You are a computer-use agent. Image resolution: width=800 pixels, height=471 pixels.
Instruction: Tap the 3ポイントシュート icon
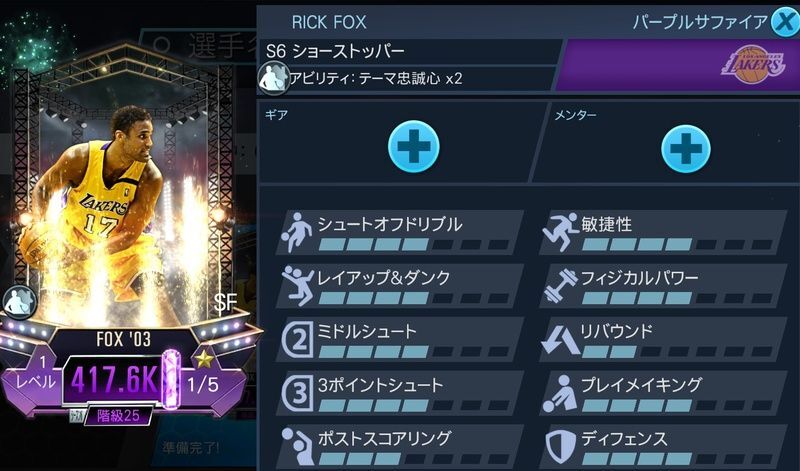click(297, 393)
